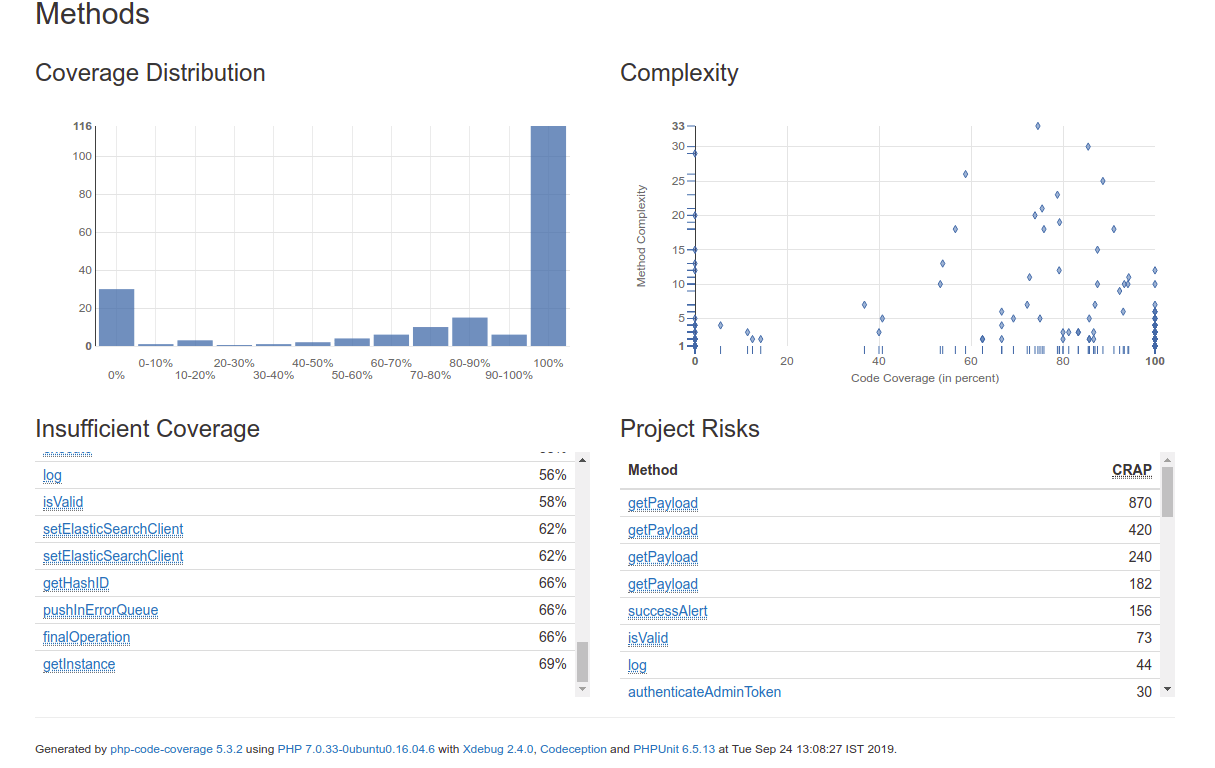Open log link in Project Risks
The width and height of the screenshot is (1215, 768).
click(637, 665)
